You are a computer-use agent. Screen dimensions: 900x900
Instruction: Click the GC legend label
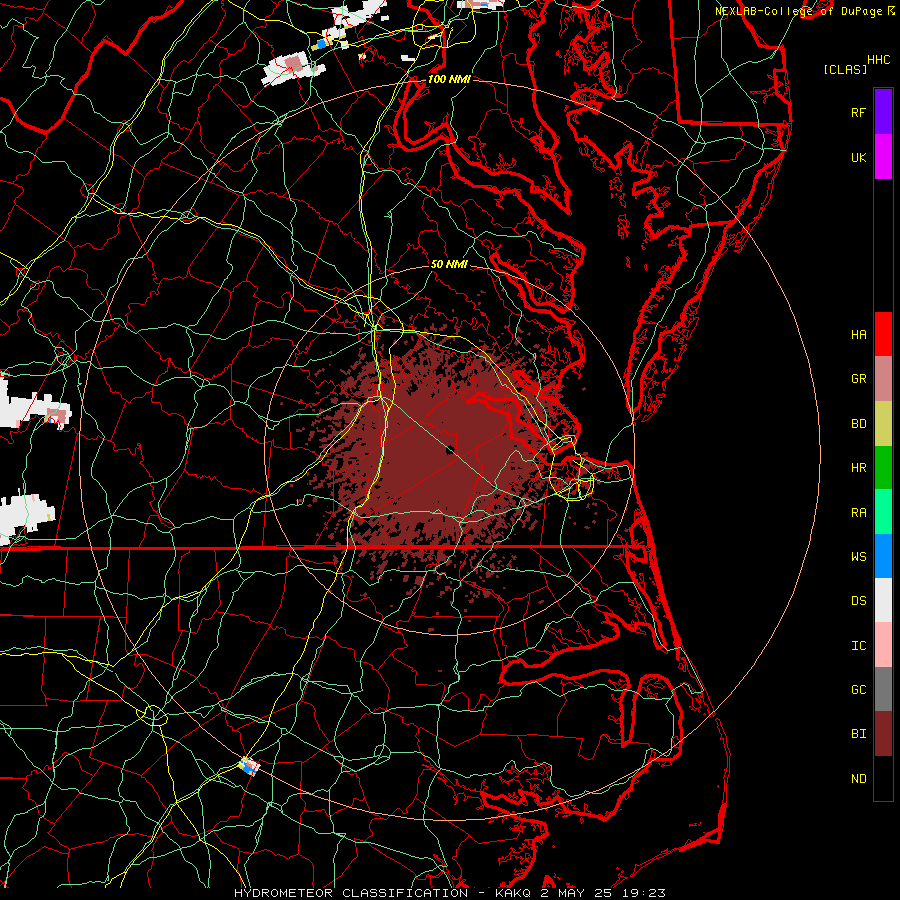[x=858, y=690]
